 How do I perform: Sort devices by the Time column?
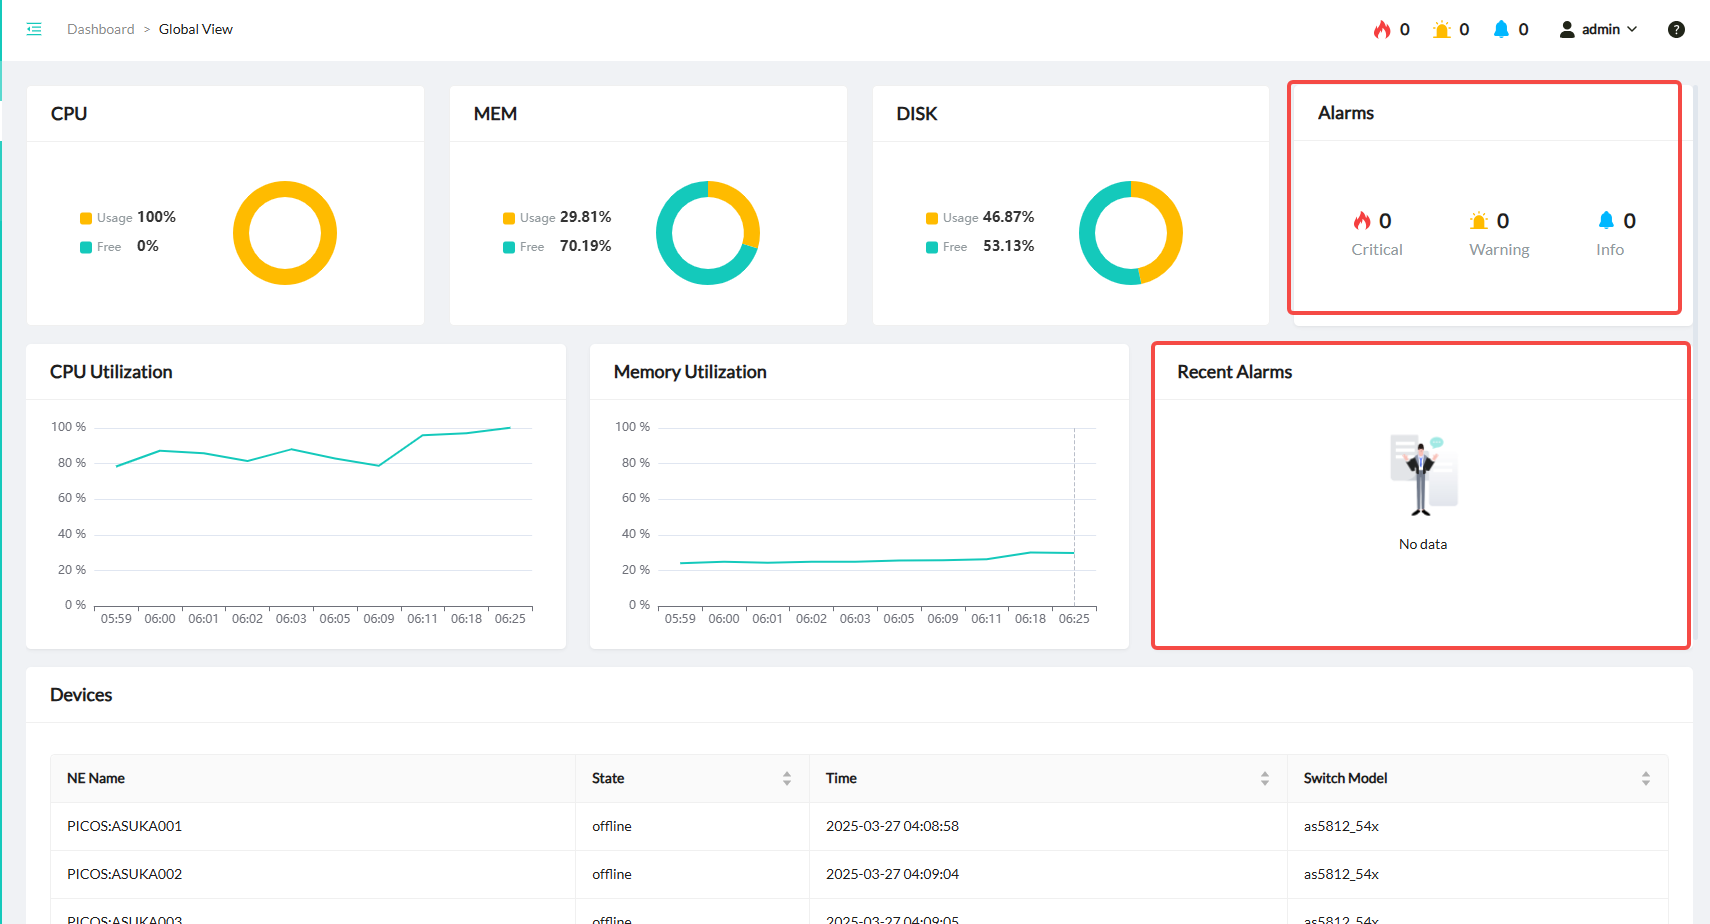coord(1264,778)
